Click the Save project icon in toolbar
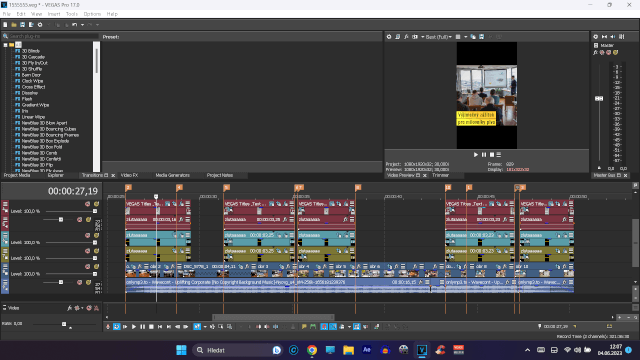The width and height of the screenshot is (640, 360). 22,25
